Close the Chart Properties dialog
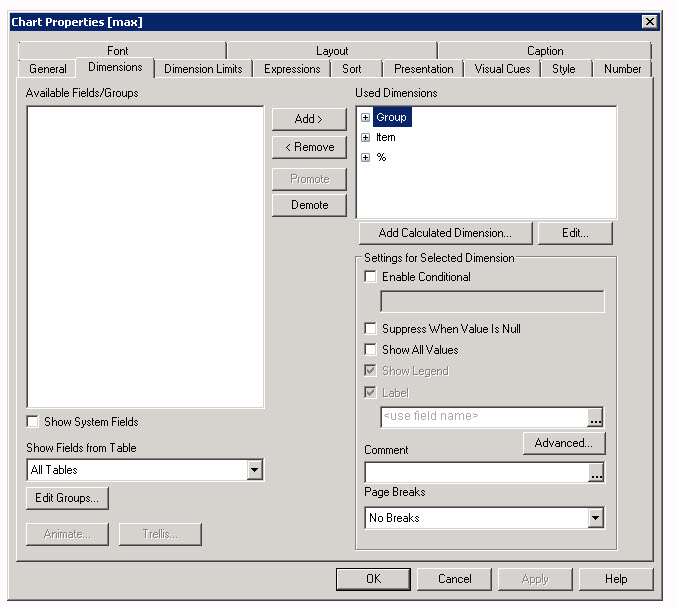The width and height of the screenshot is (678, 607). pyautogui.click(x=649, y=22)
